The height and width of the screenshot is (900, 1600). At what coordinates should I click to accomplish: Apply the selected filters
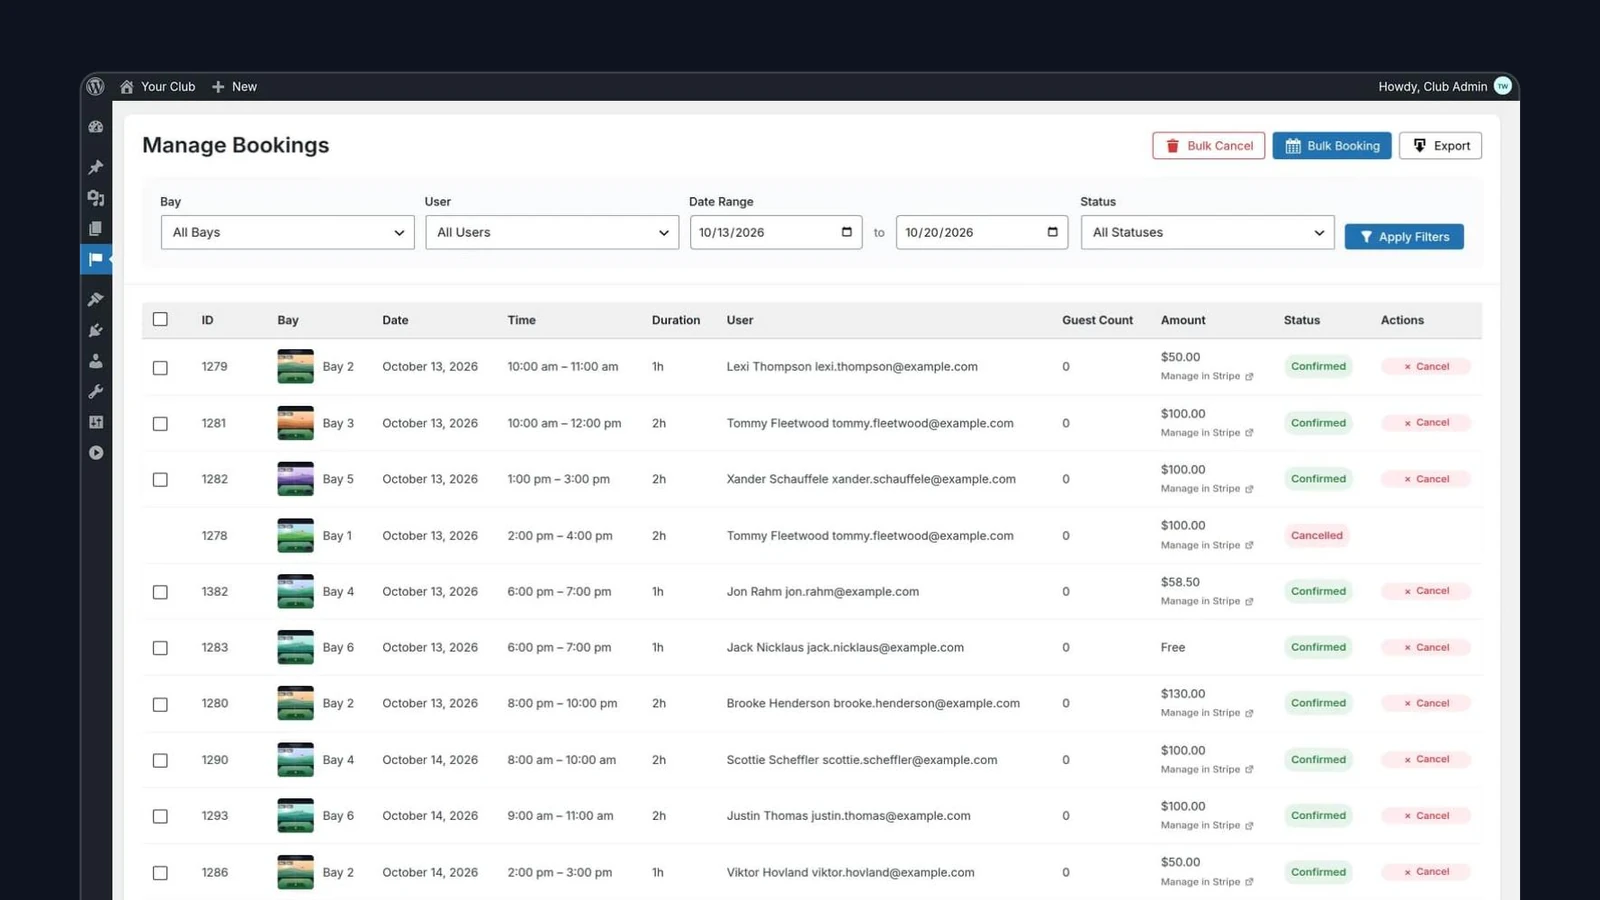click(x=1404, y=236)
